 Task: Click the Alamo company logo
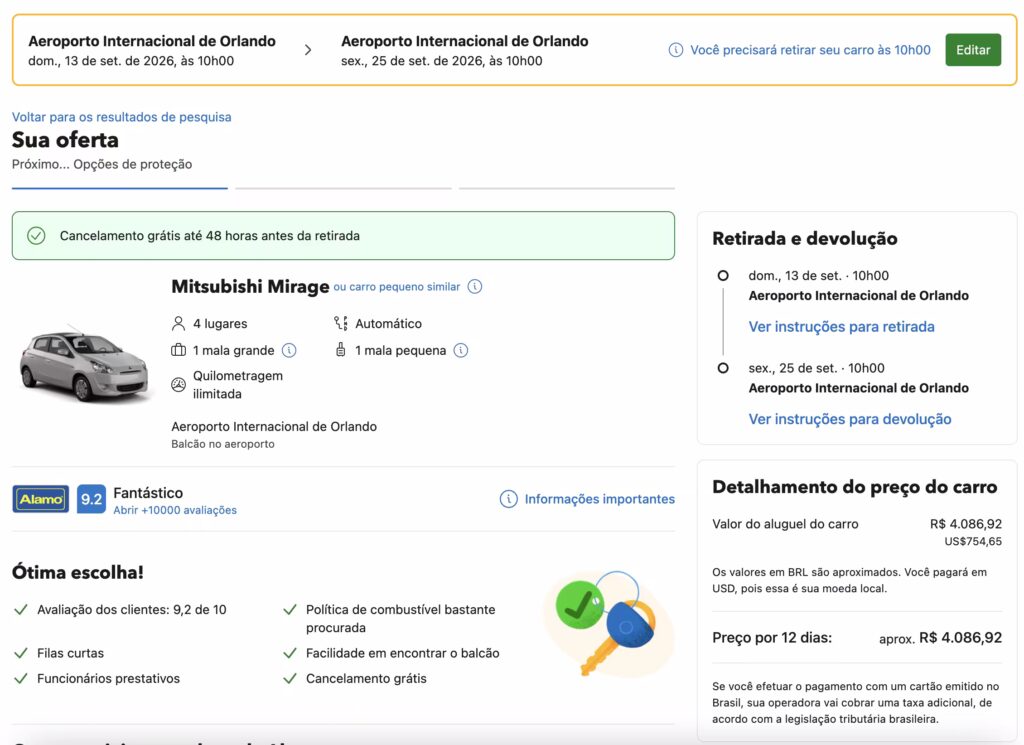(x=41, y=499)
